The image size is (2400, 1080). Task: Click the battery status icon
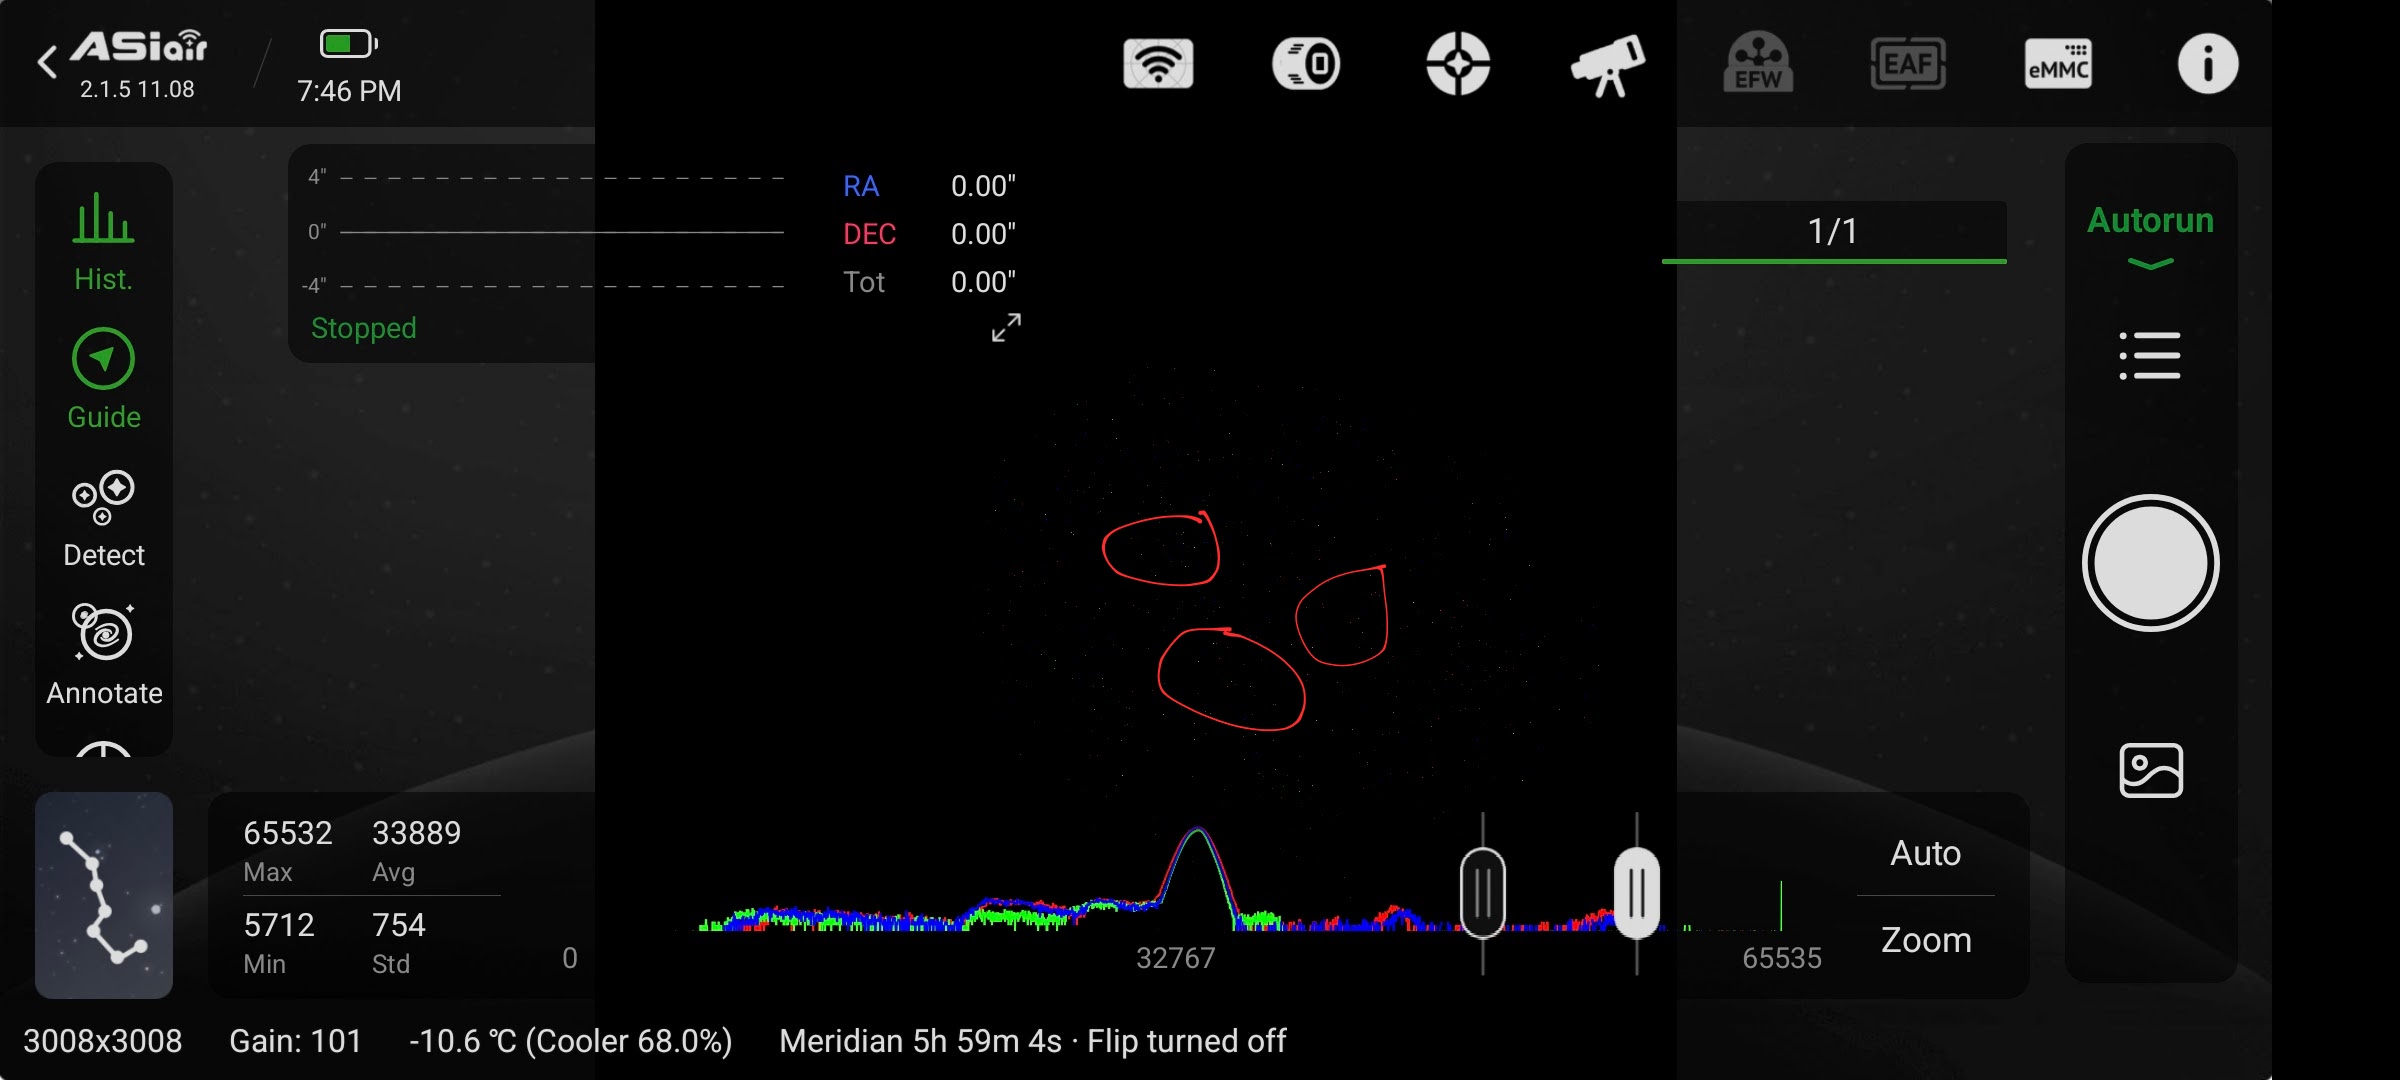pos(348,44)
